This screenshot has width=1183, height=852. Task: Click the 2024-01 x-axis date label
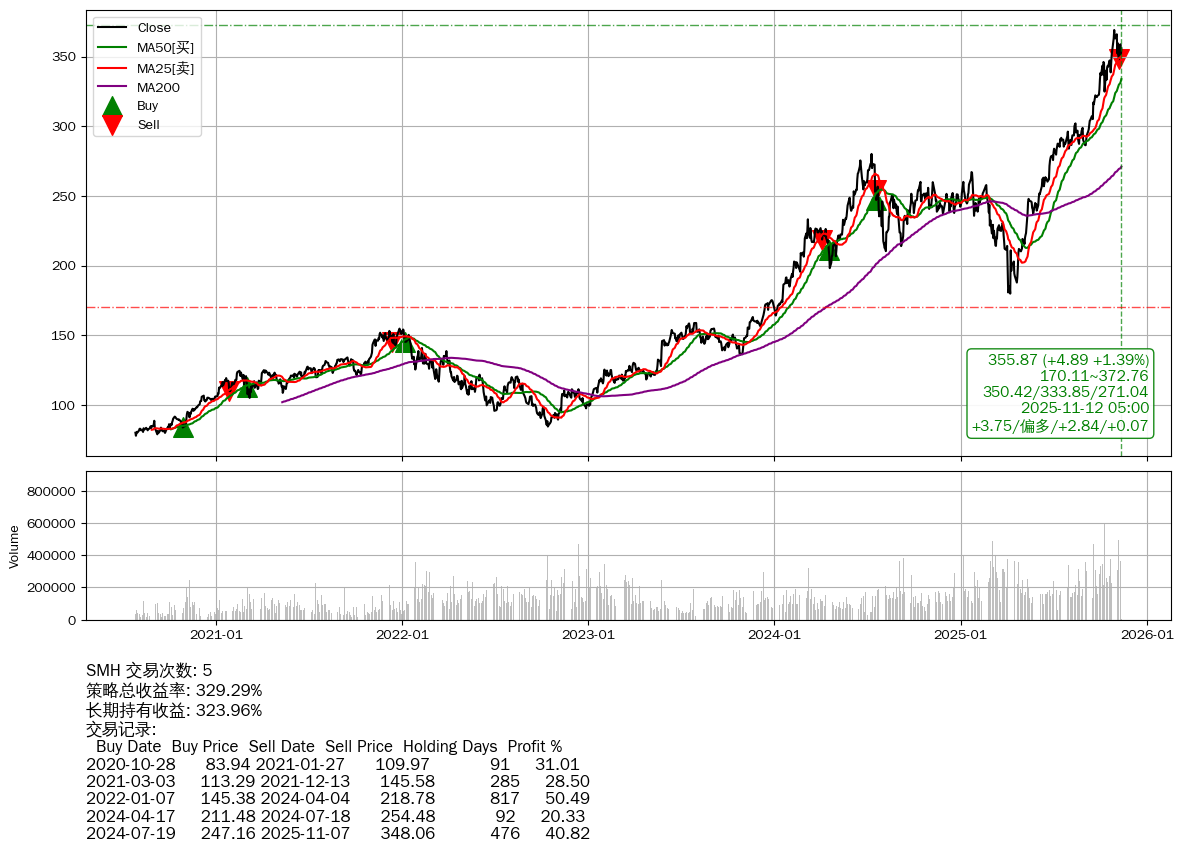click(x=774, y=634)
